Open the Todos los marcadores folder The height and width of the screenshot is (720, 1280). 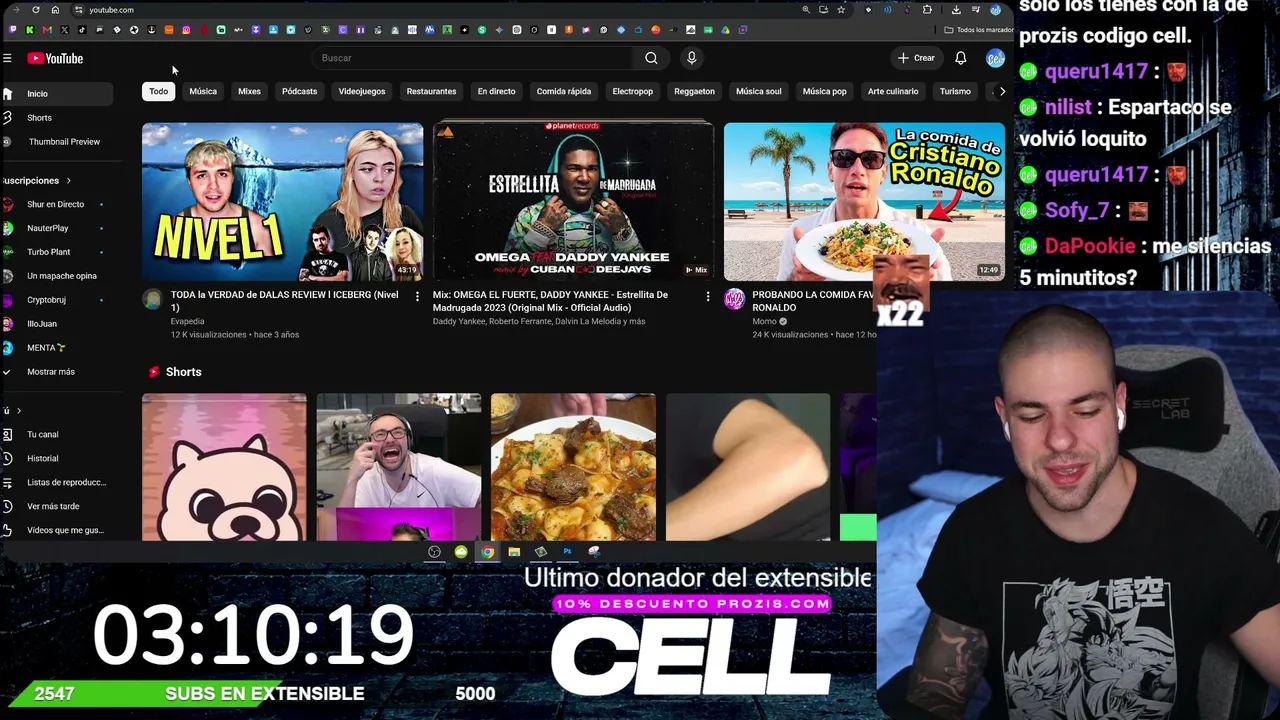pos(978,30)
